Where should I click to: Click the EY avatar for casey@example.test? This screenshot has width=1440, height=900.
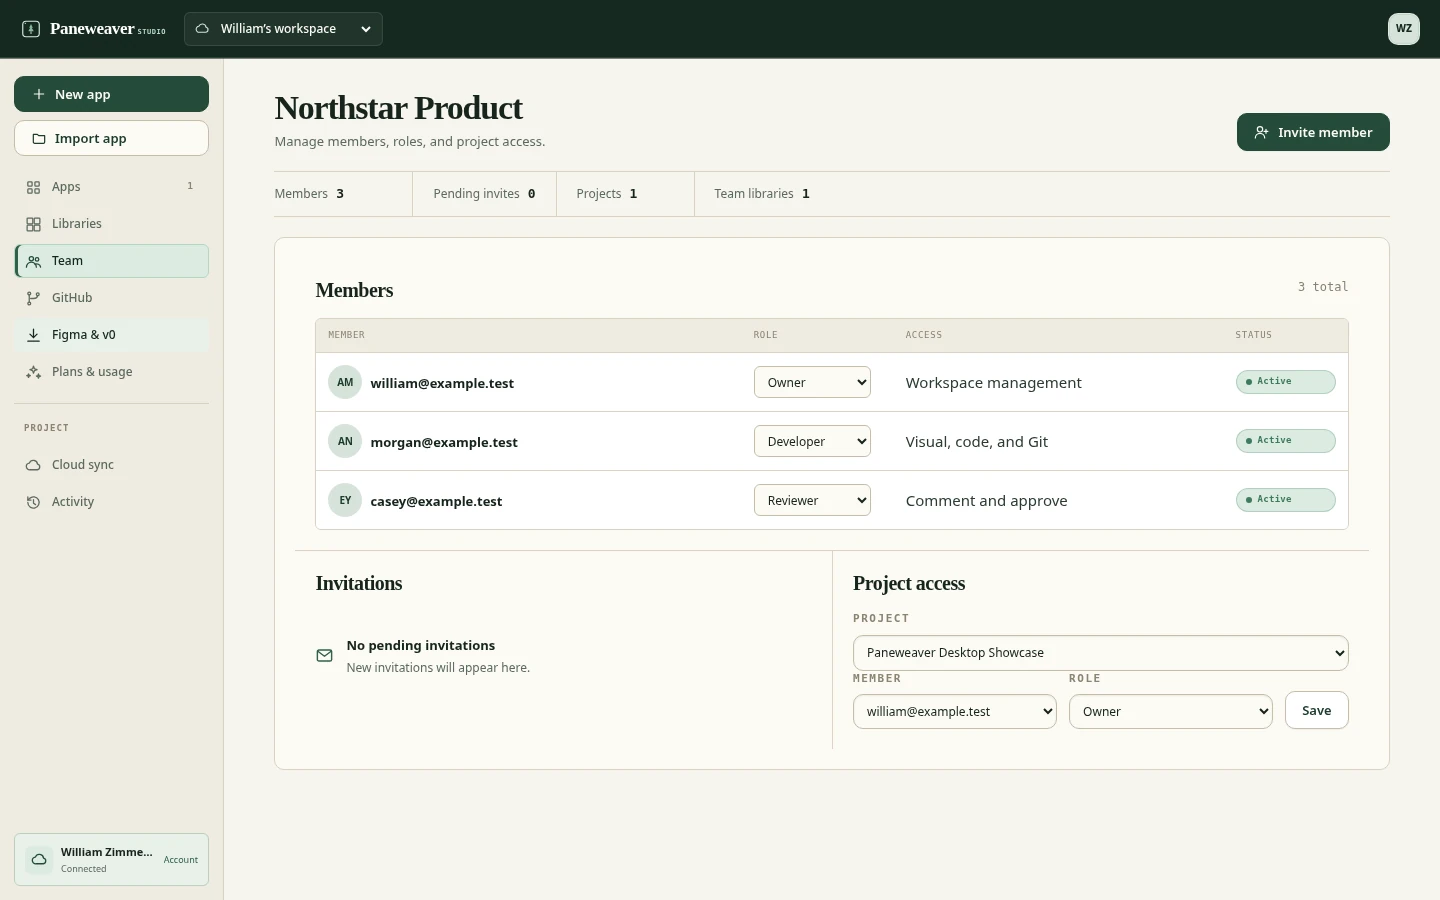coord(345,500)
